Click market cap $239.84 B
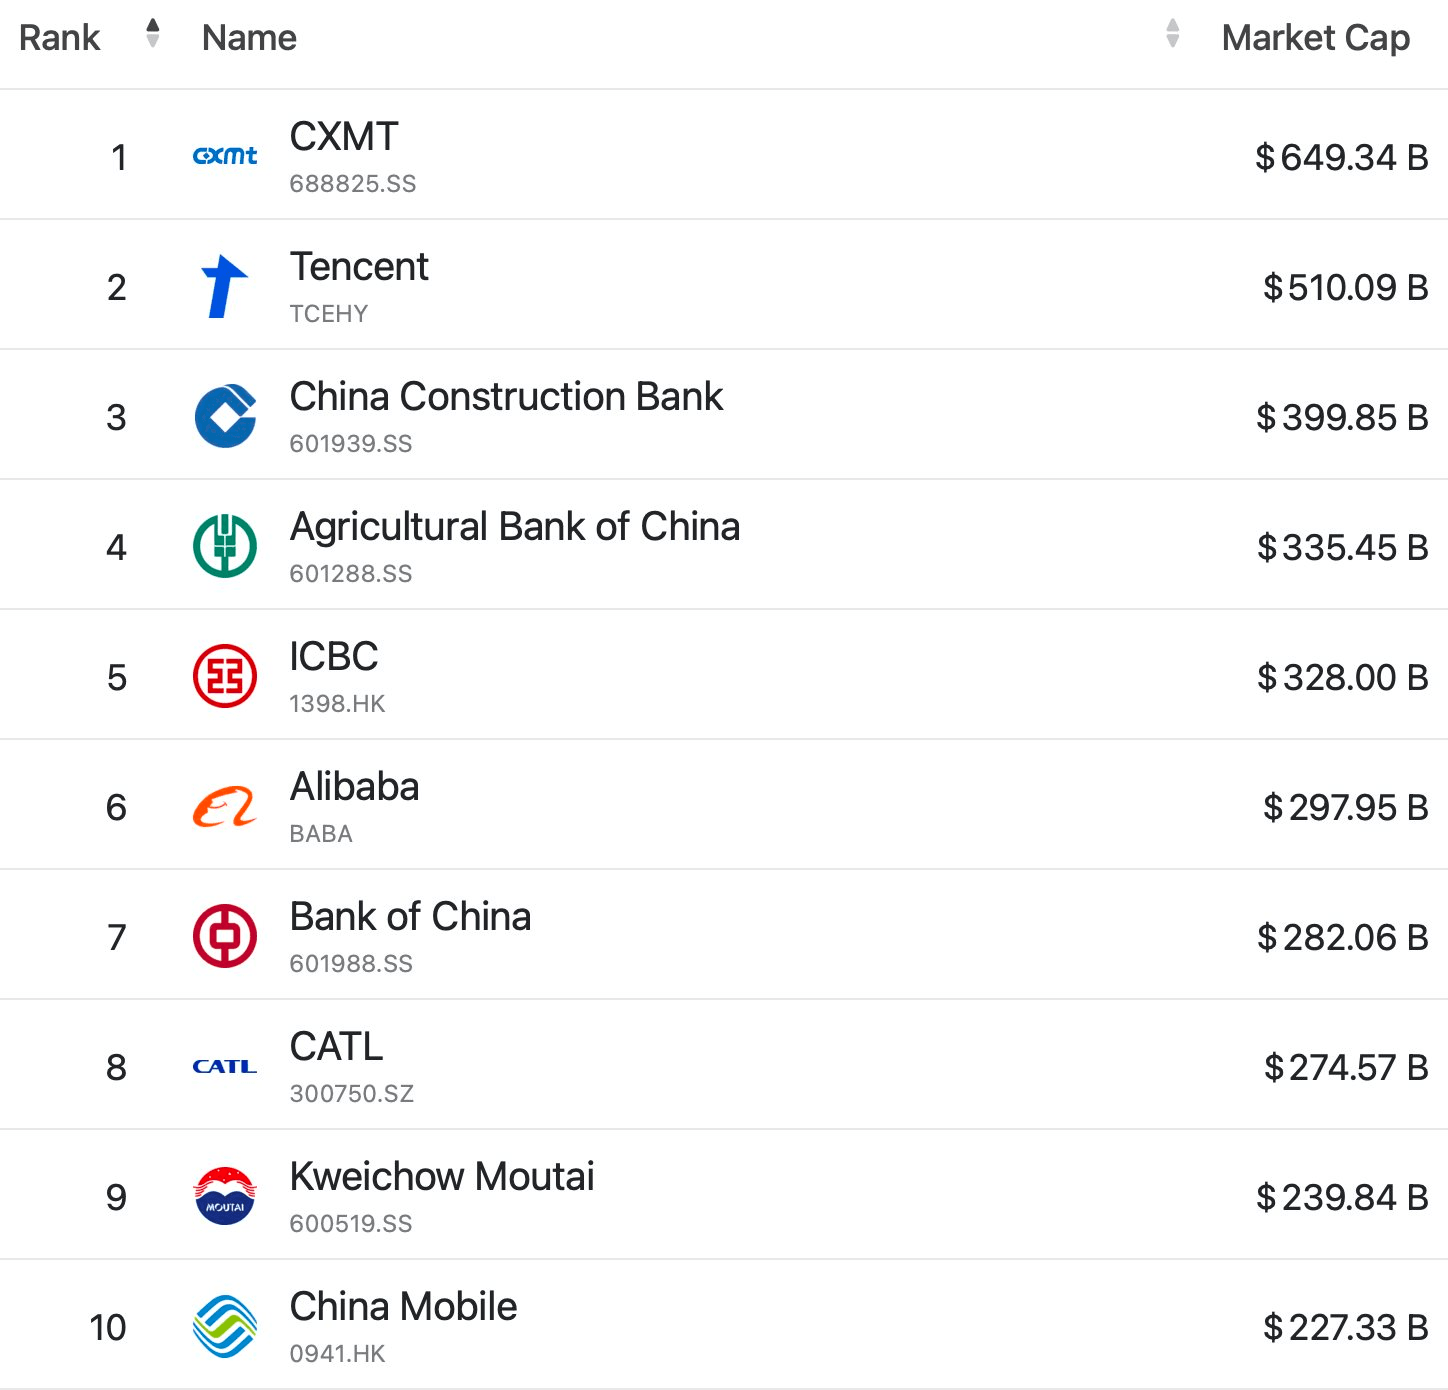 click(1342, 1197)
